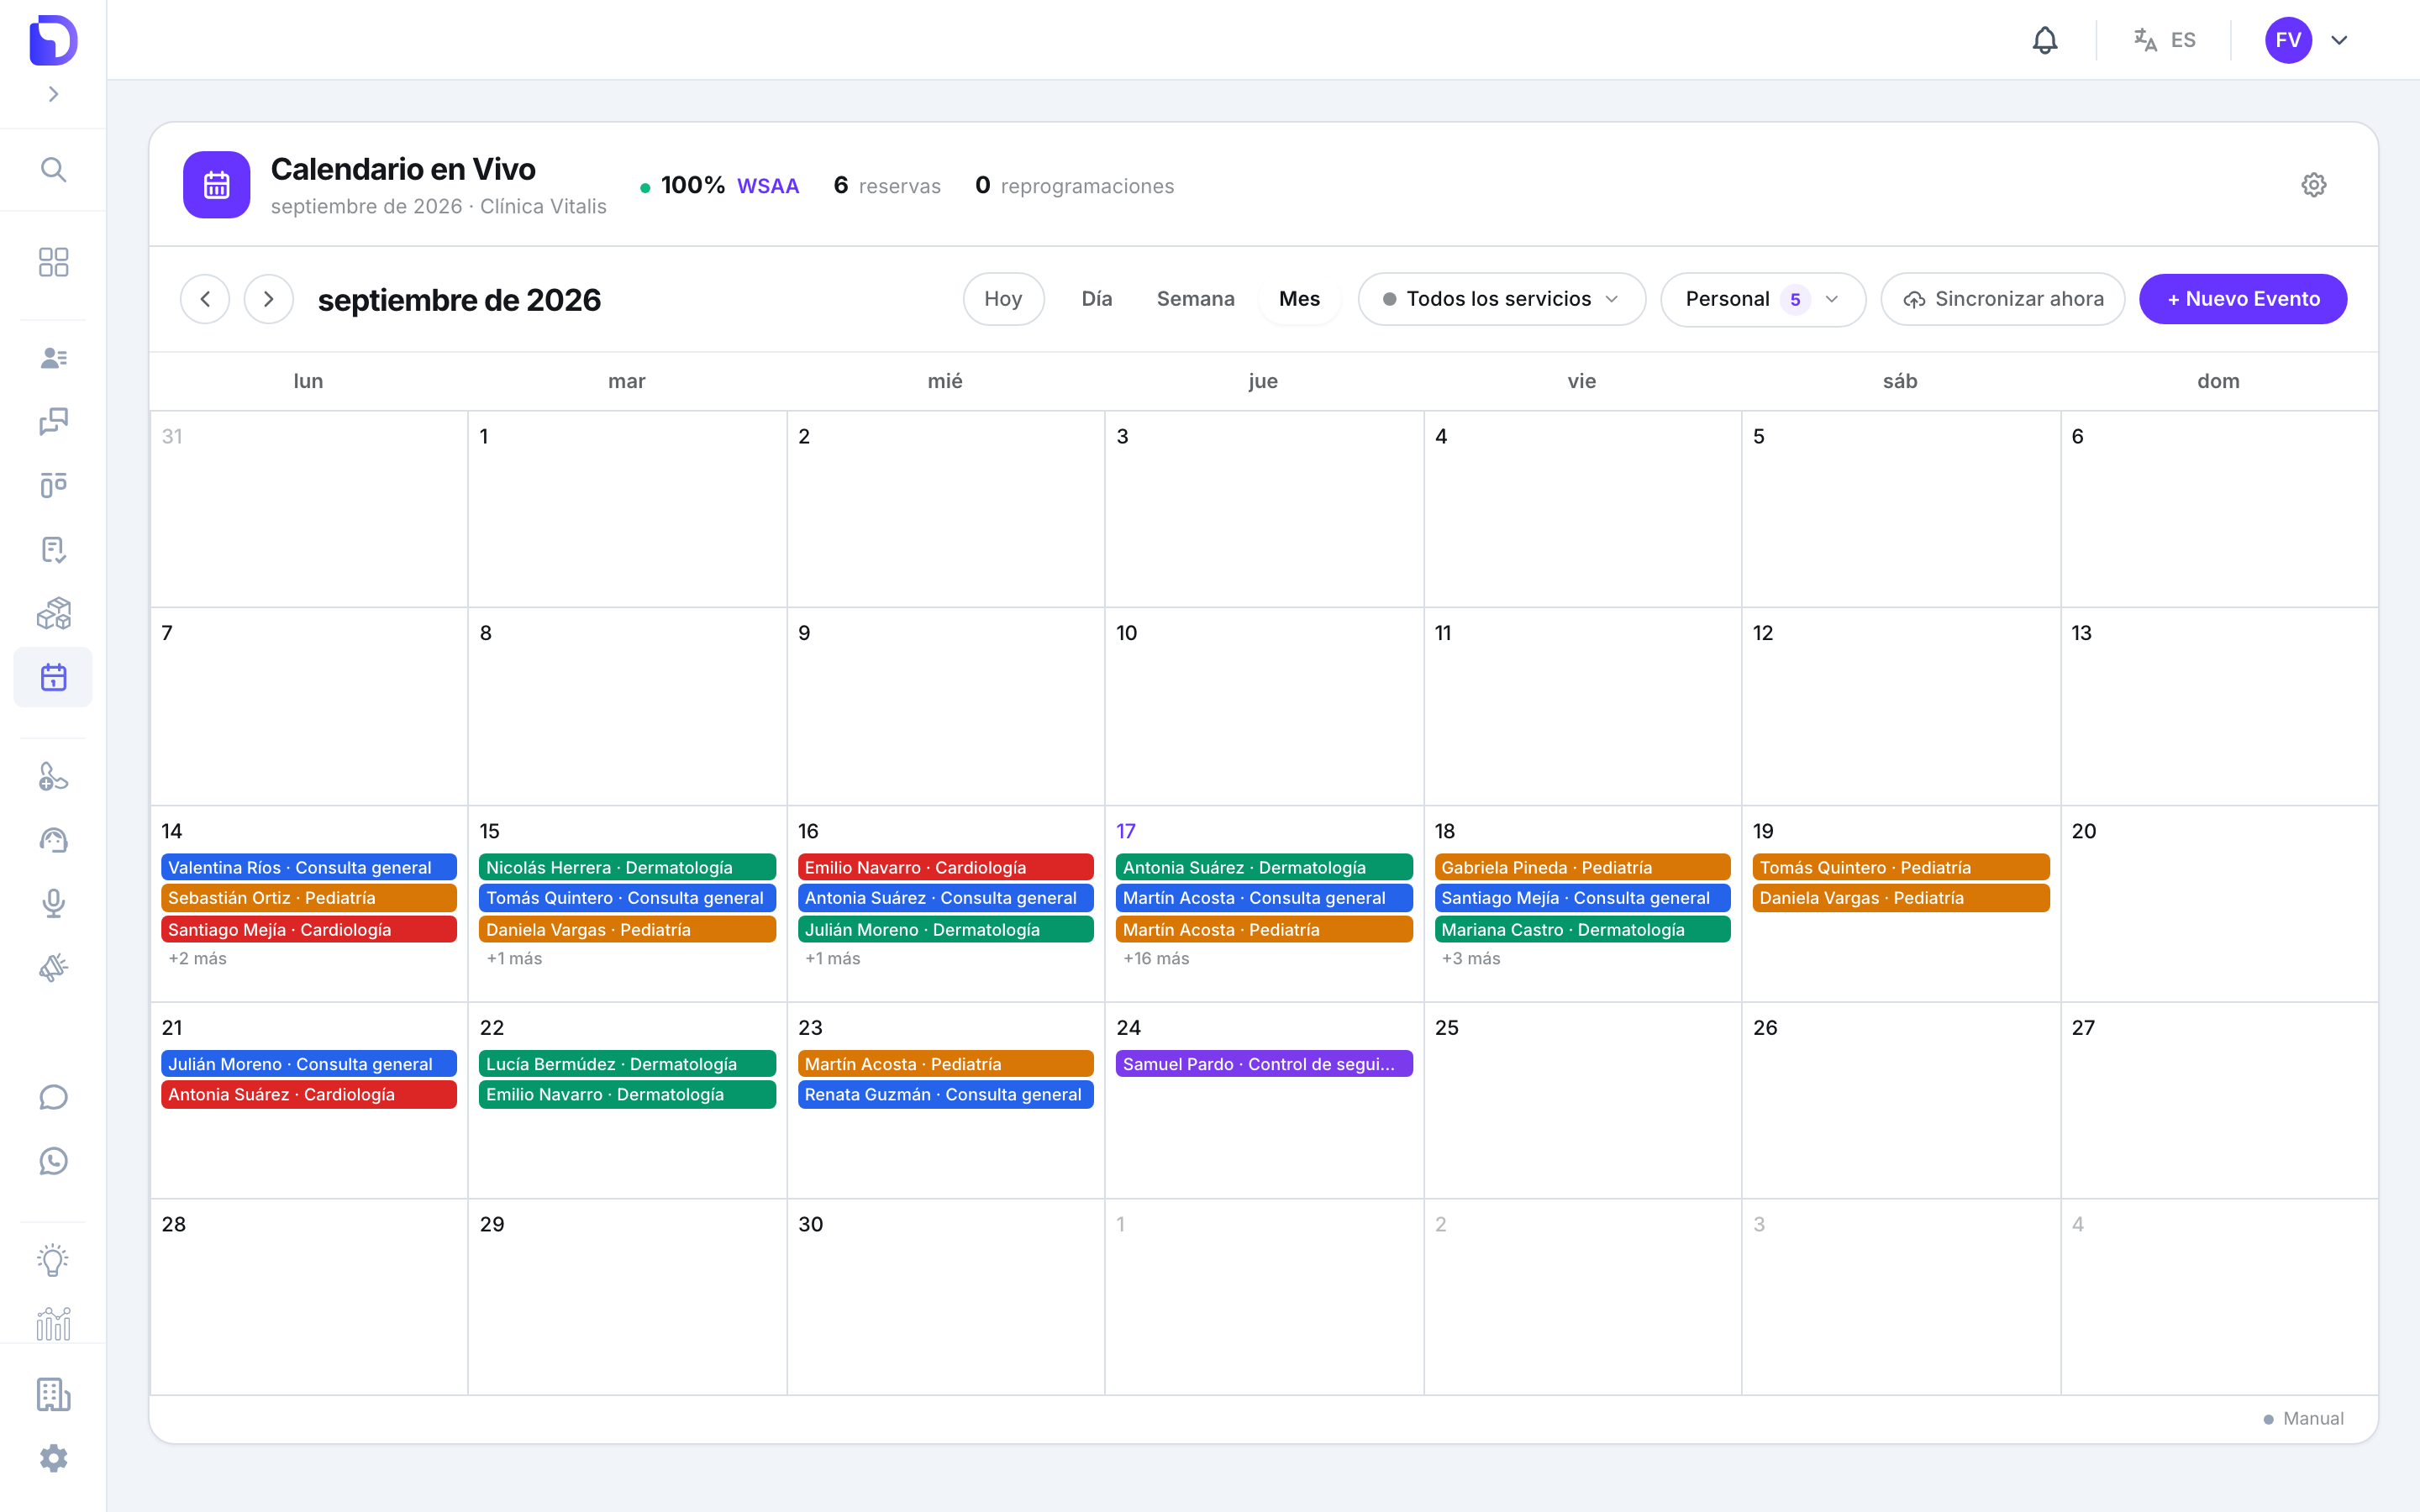Switch to Día view

1096,299
